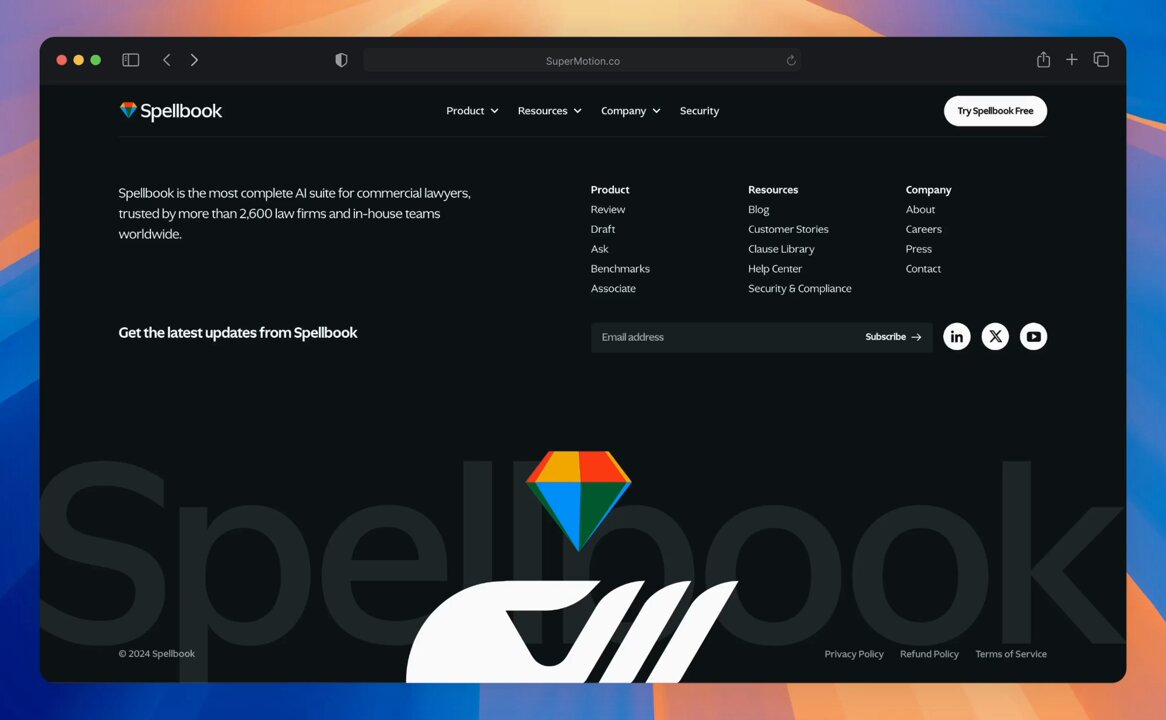Click the '© 2024 Spellbook' copyright text
Viewport: 1166px width, 720px height.
[x=156, y=654]
